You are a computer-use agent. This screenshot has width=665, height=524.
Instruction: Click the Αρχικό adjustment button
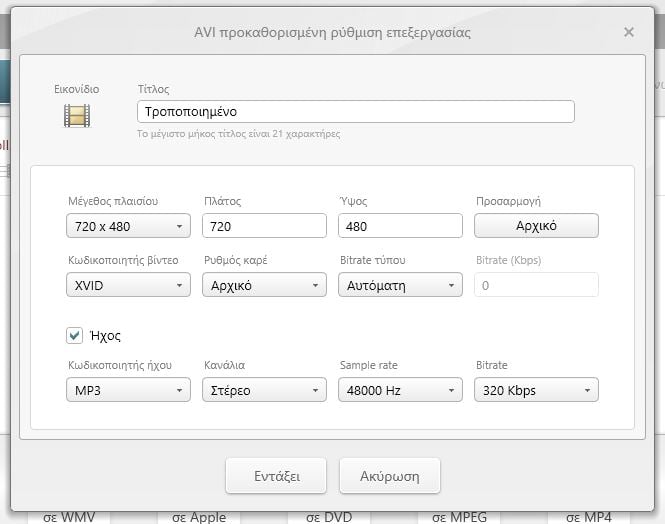[x=536, y=226]
